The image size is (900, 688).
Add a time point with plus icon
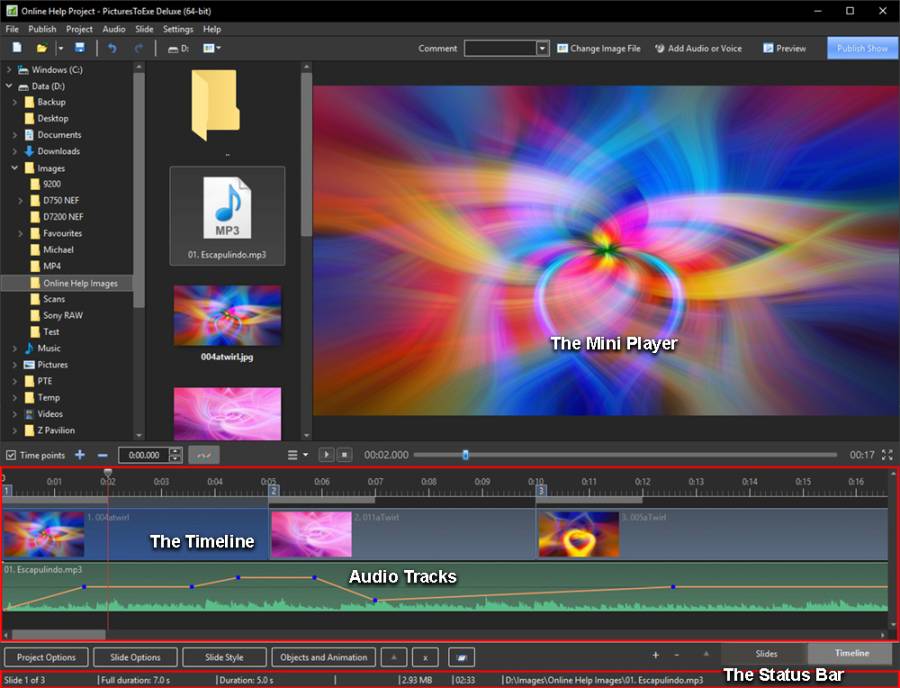coord(80,455)
